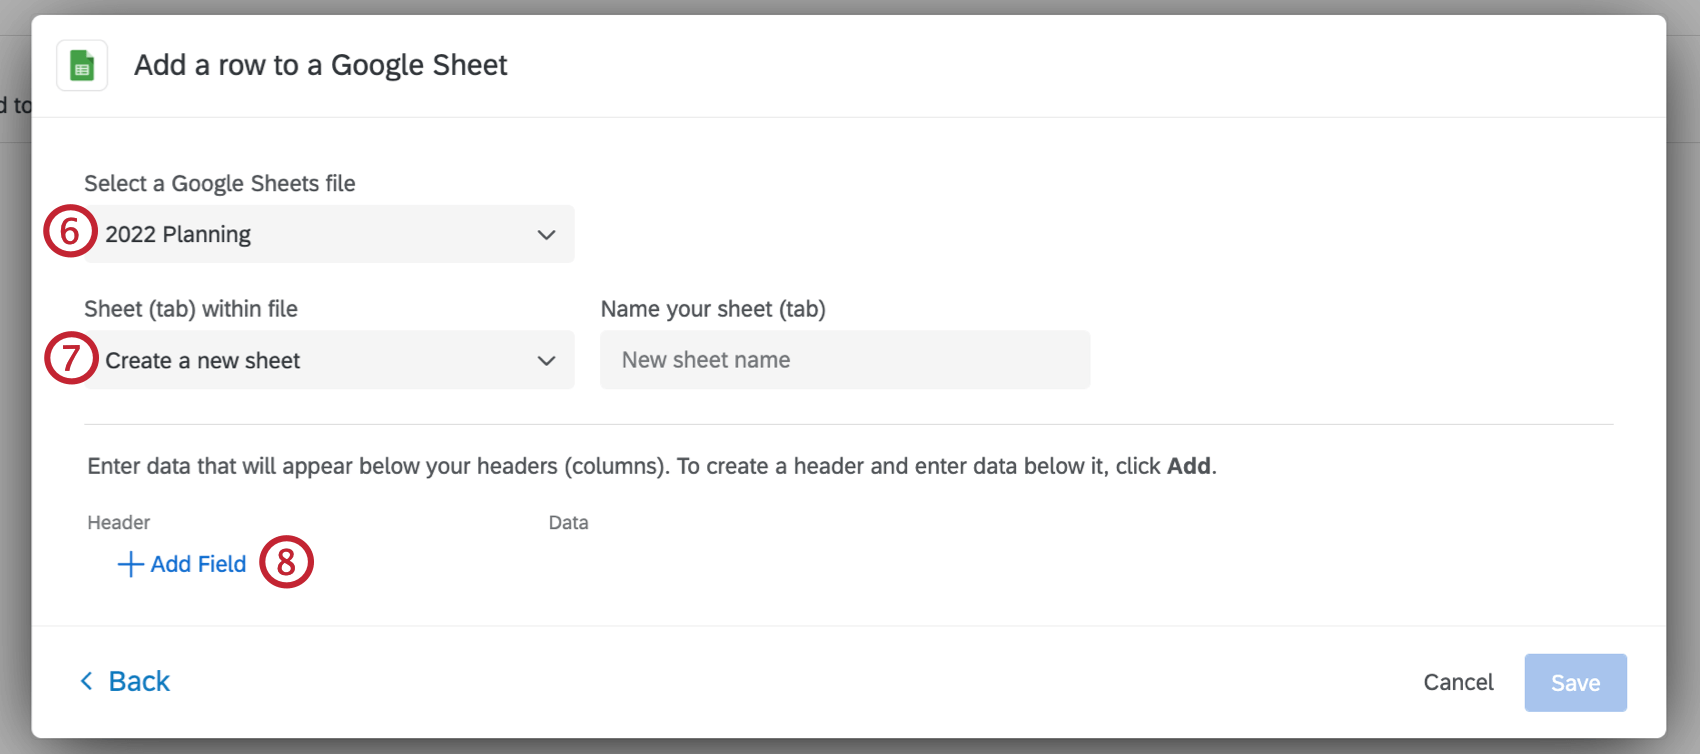Image resolution: width=1700 pixels, height=754 pixels.
Task: Click the plus icon beside Add Field
Action: pyautogui.click(x=130, y=564)
